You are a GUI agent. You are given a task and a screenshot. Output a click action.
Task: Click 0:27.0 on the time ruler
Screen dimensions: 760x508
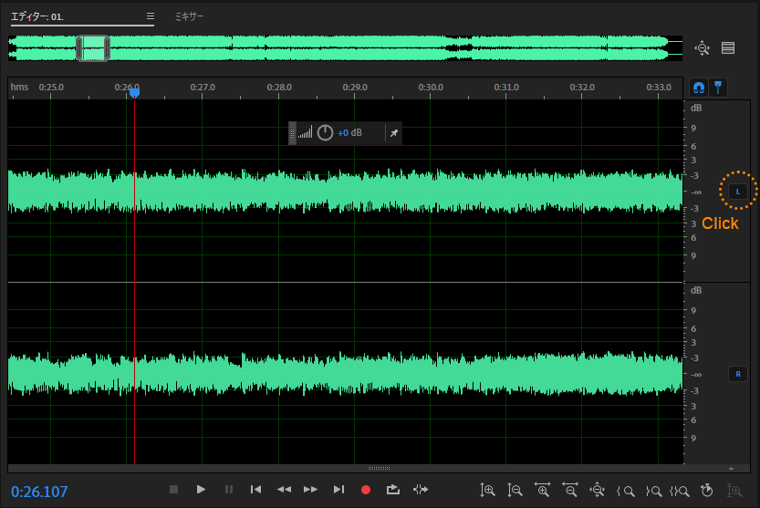(x=203, y=87)
